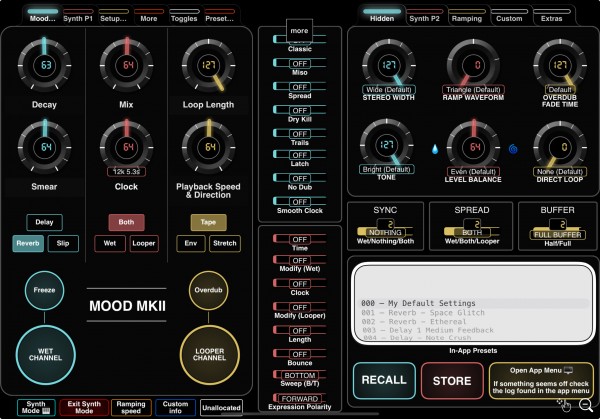Click the Overdub circle button
Viewport: 600px width, 419px height.
click(x=209, y=290)
